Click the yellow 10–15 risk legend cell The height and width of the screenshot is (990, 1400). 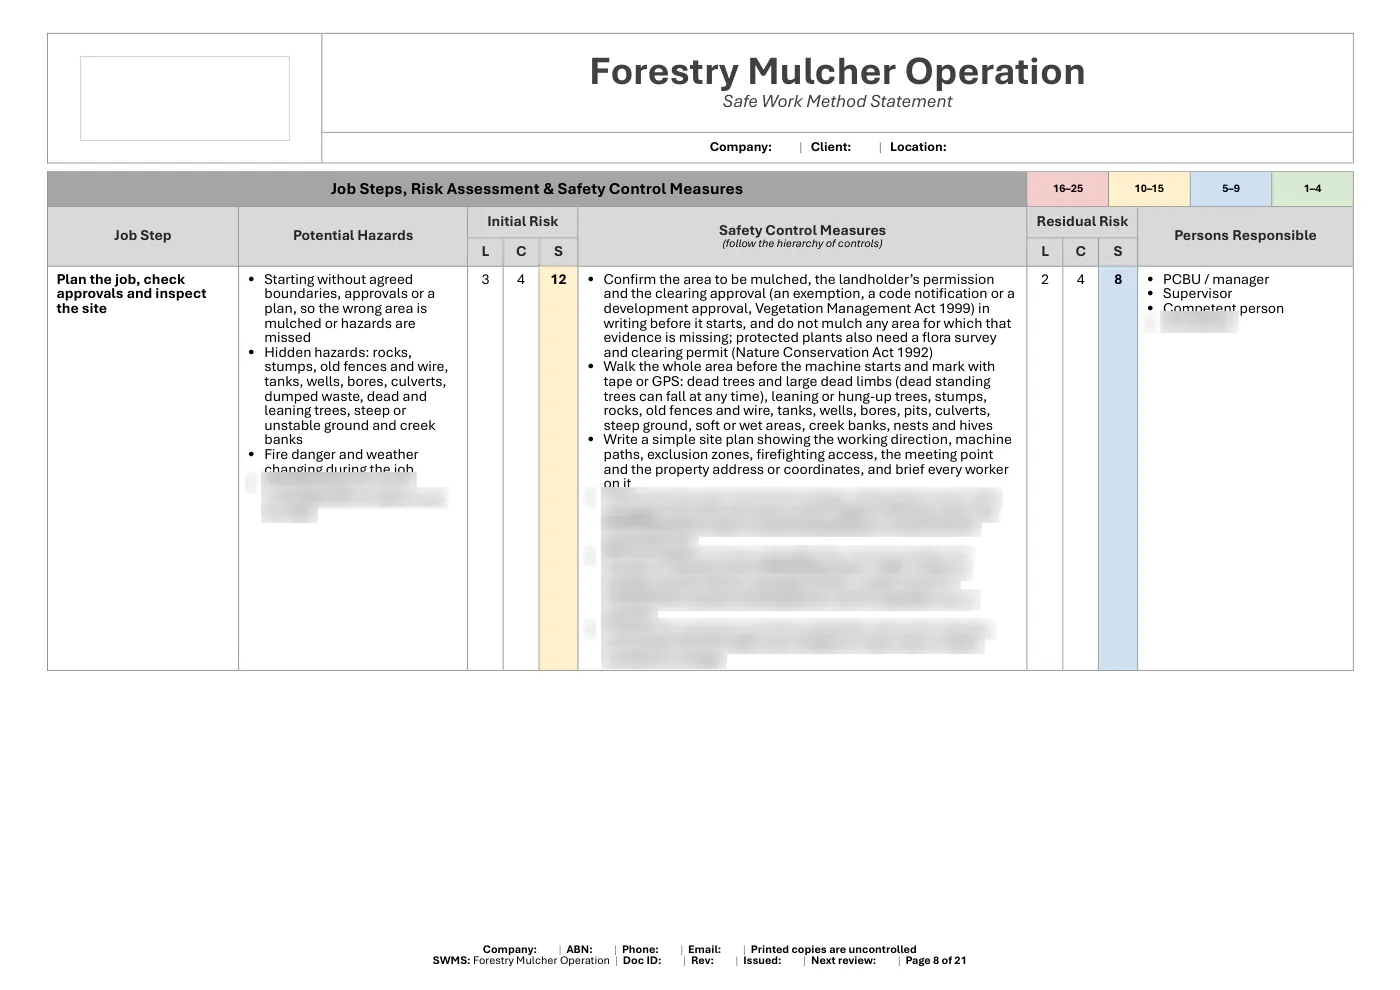[1149, 189]
